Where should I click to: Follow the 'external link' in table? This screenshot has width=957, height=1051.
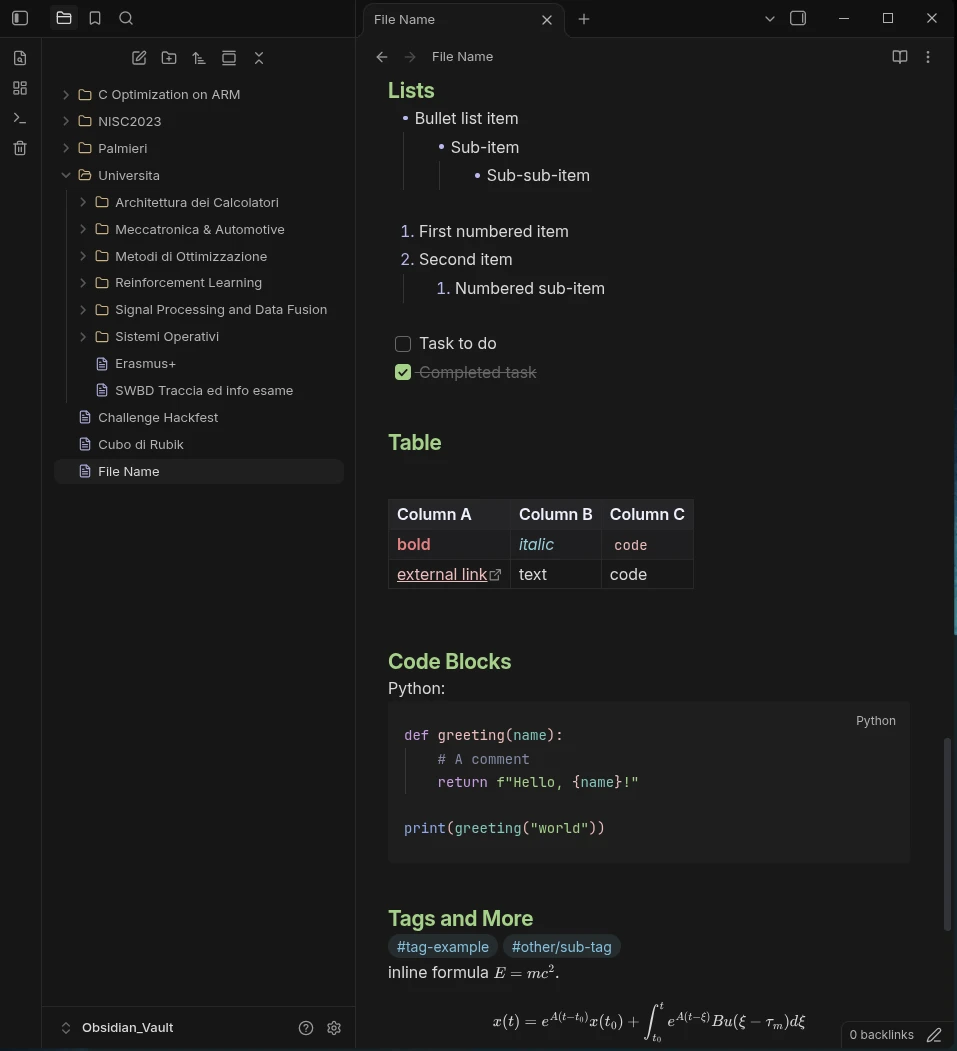pyautogui.click(x=442, y=574)
